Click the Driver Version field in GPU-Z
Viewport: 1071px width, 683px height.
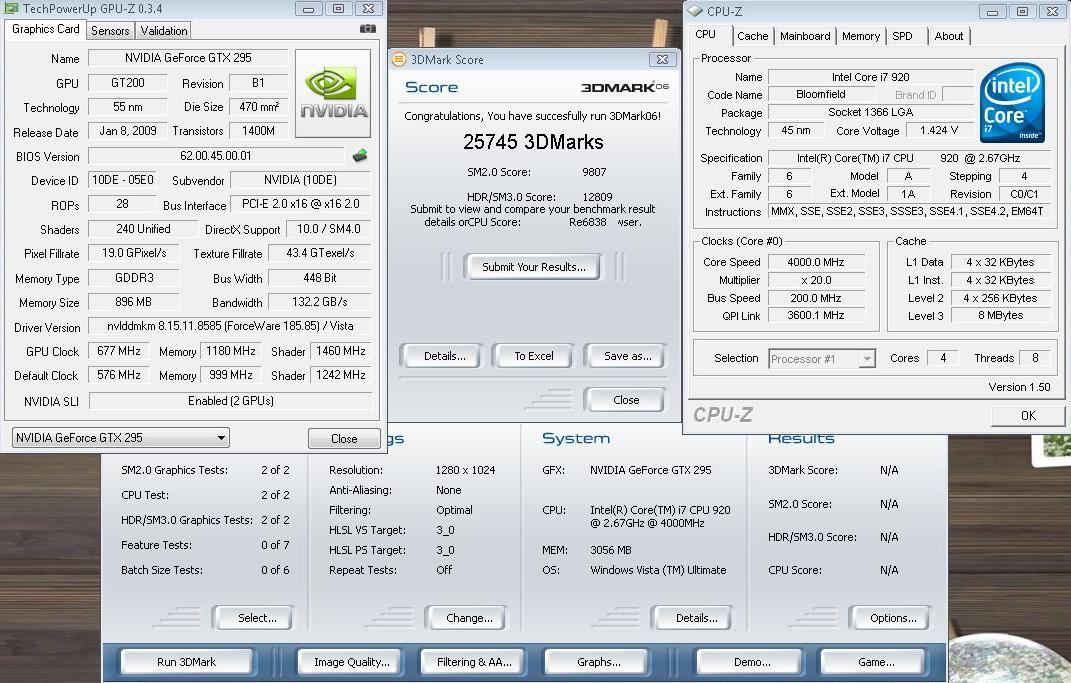pyautogui.click(x=230, y=326)
